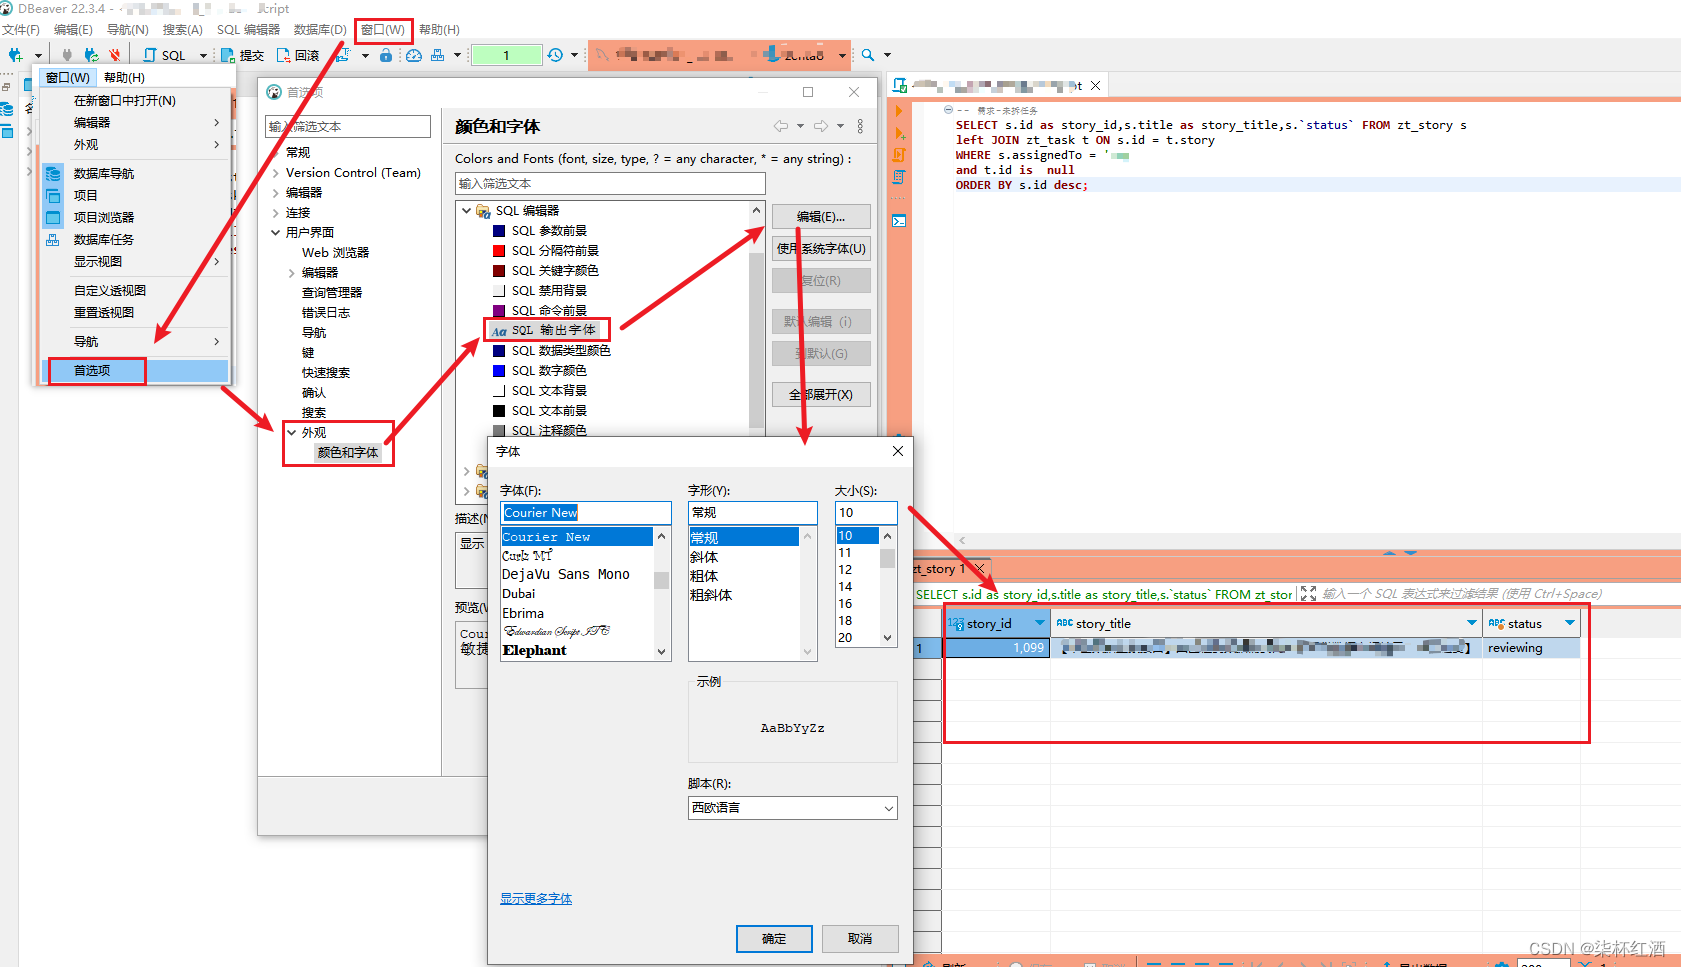
Task: Open 文件(F) menu in menu bar
Action: [21, 30]
